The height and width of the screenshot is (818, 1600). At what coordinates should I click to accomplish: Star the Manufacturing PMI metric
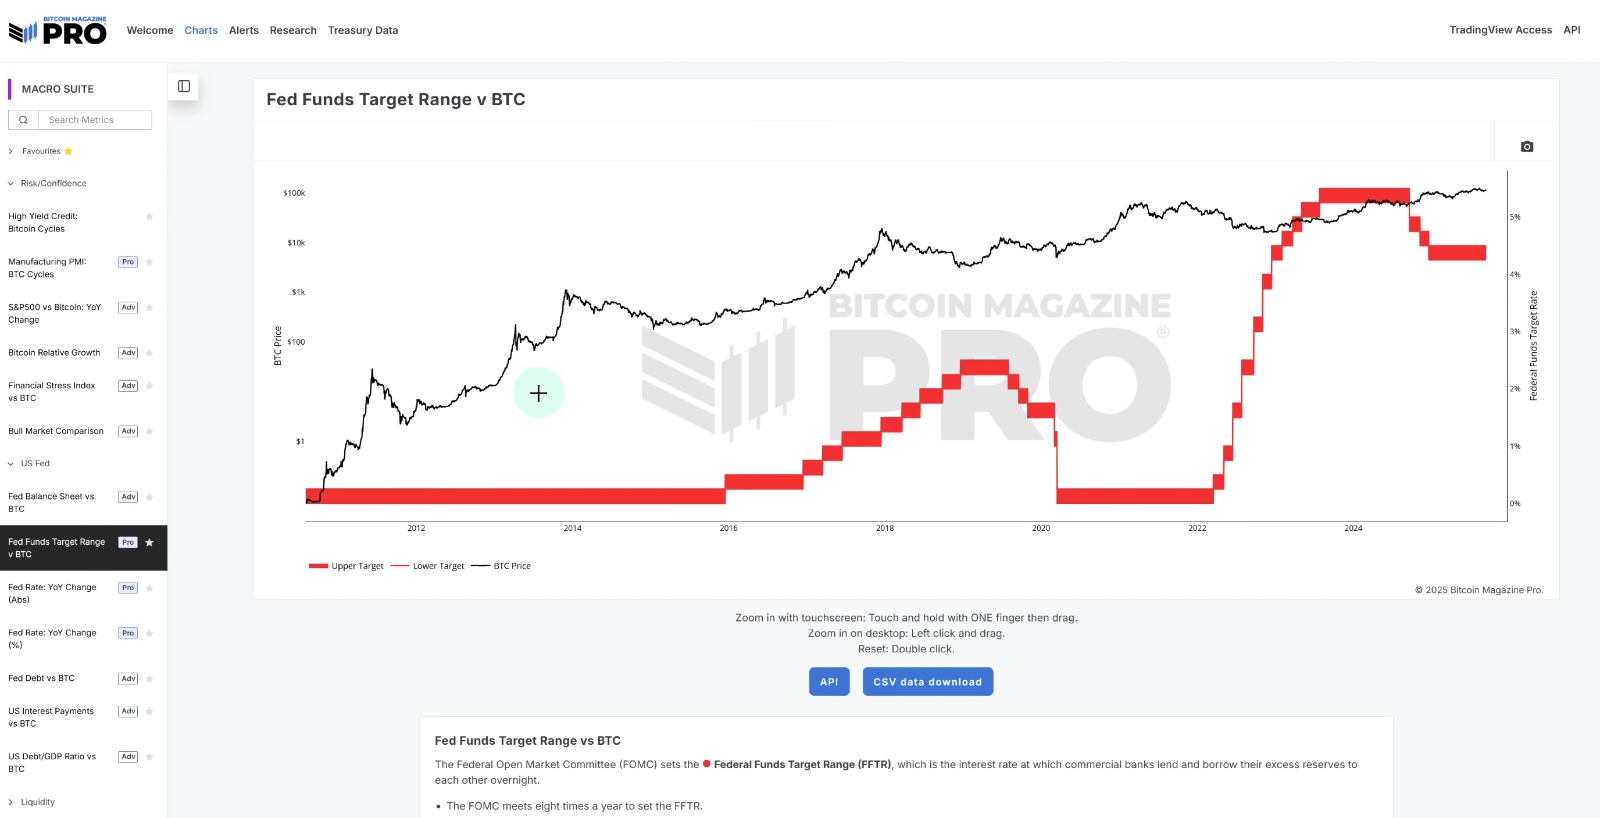(149, 262)
